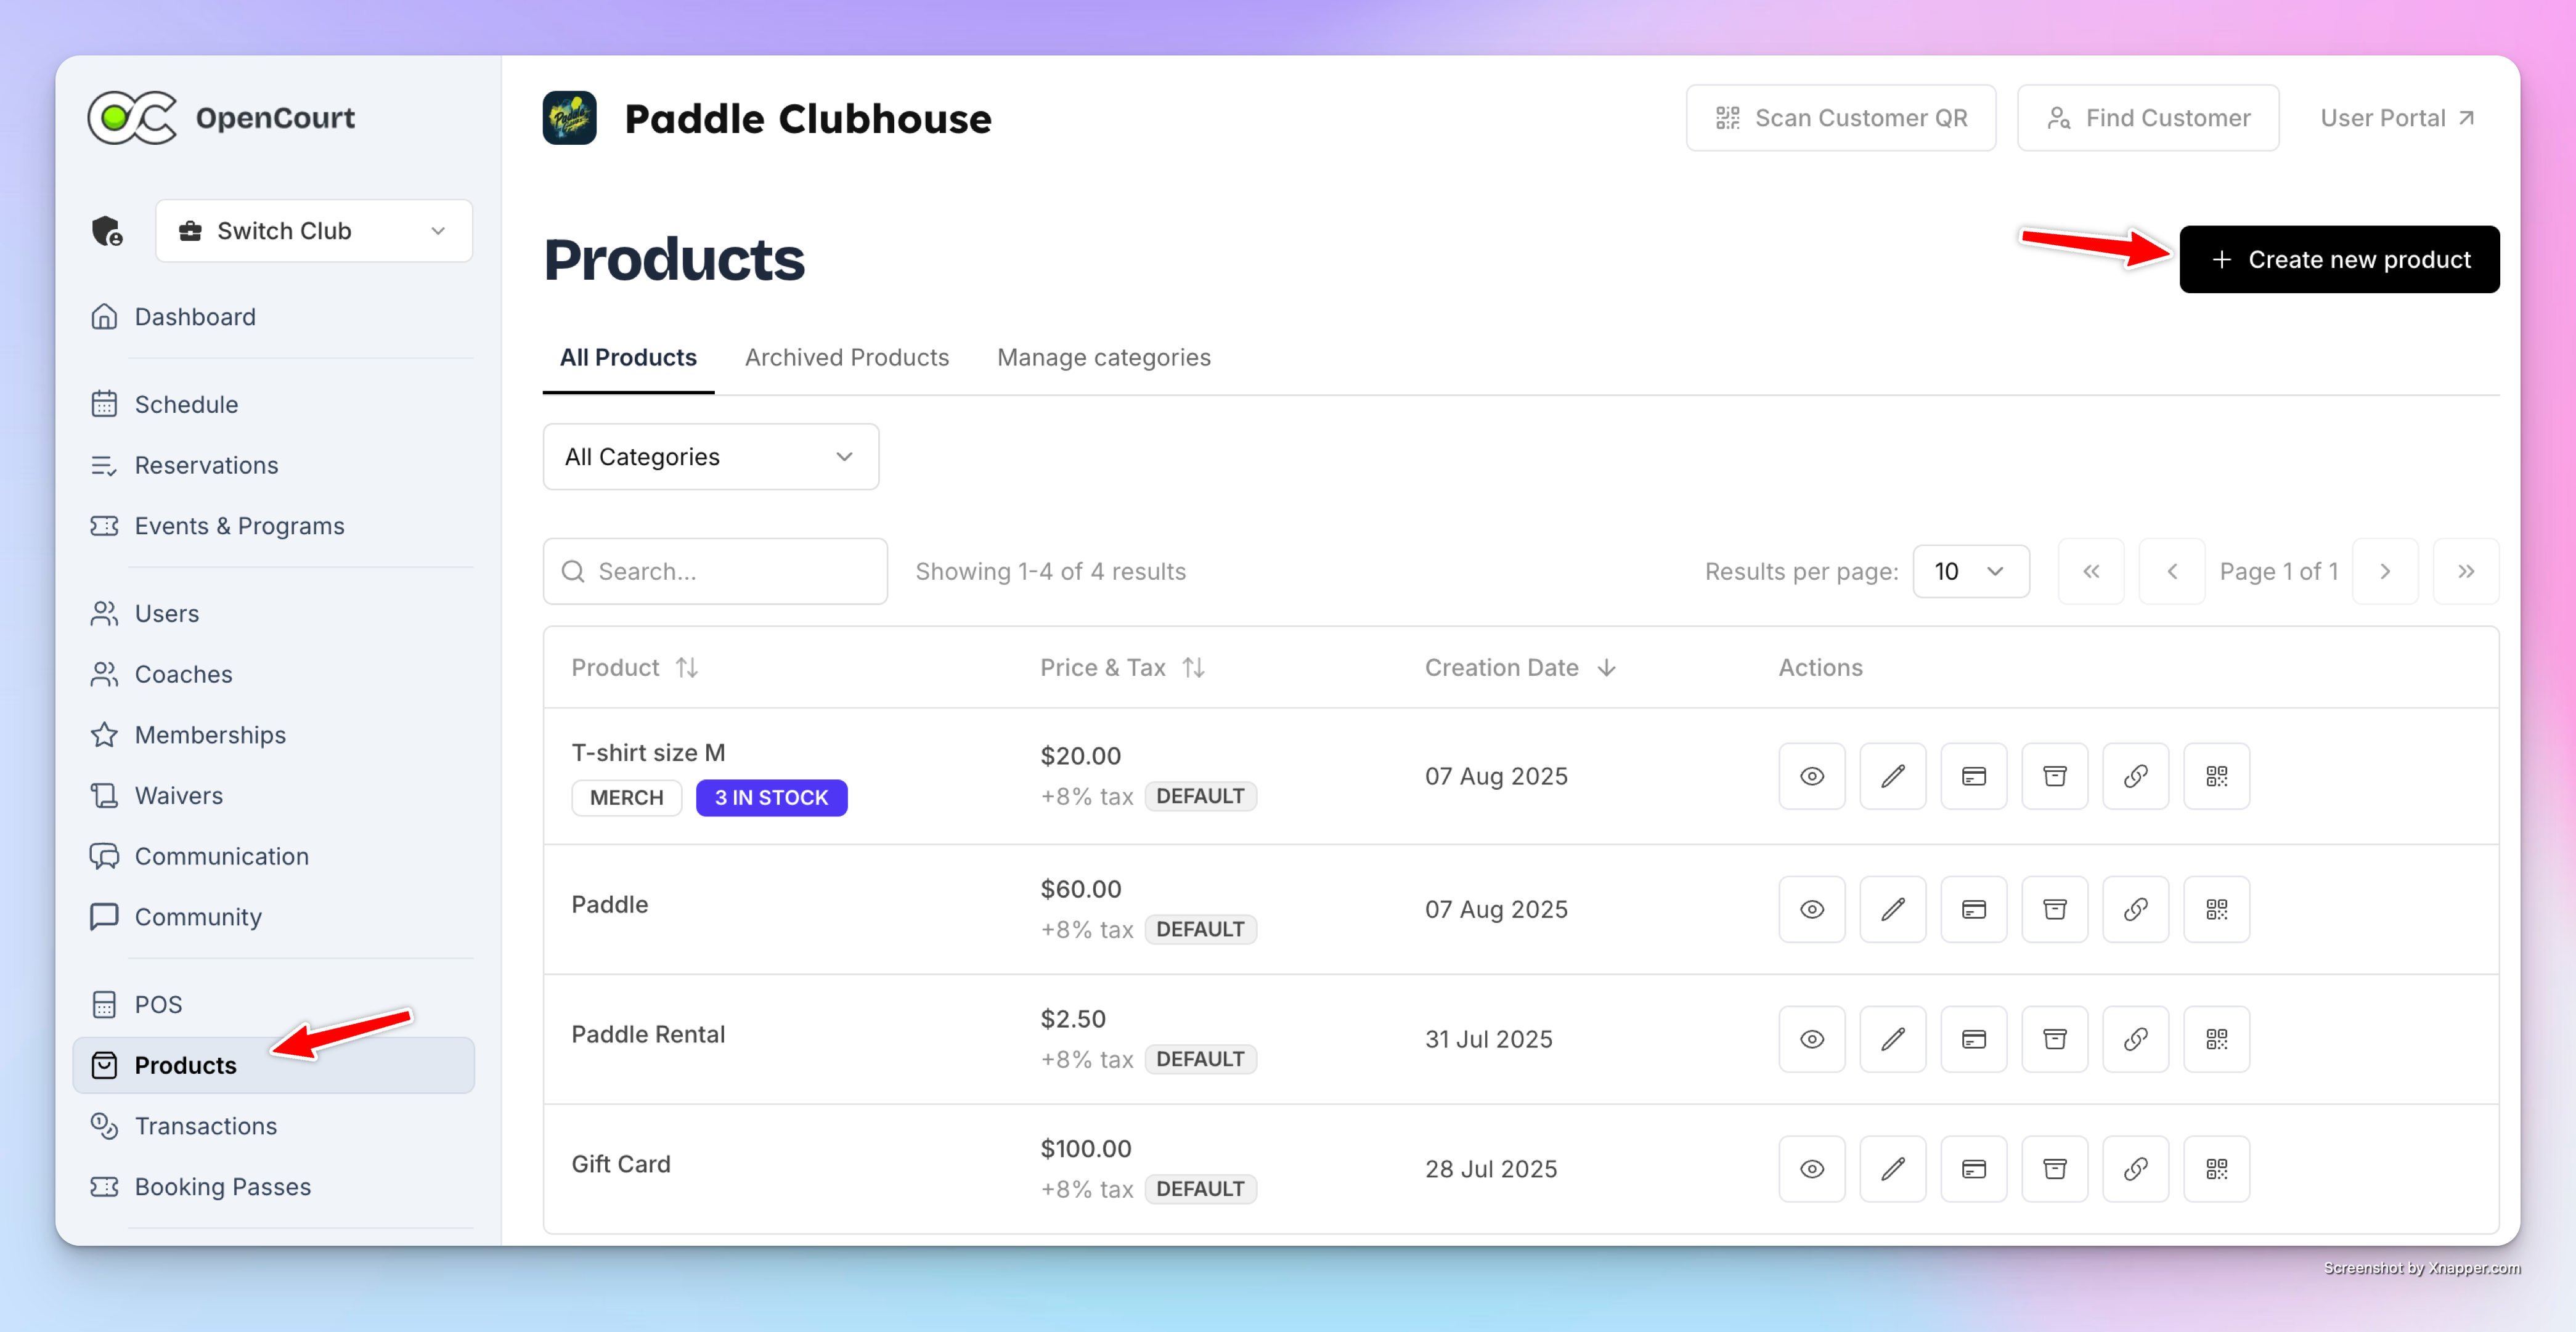Click the MERCH tag on T-shirt size M
The width and height of the screenshot is (2576, 1332).
tap(626, 798)
